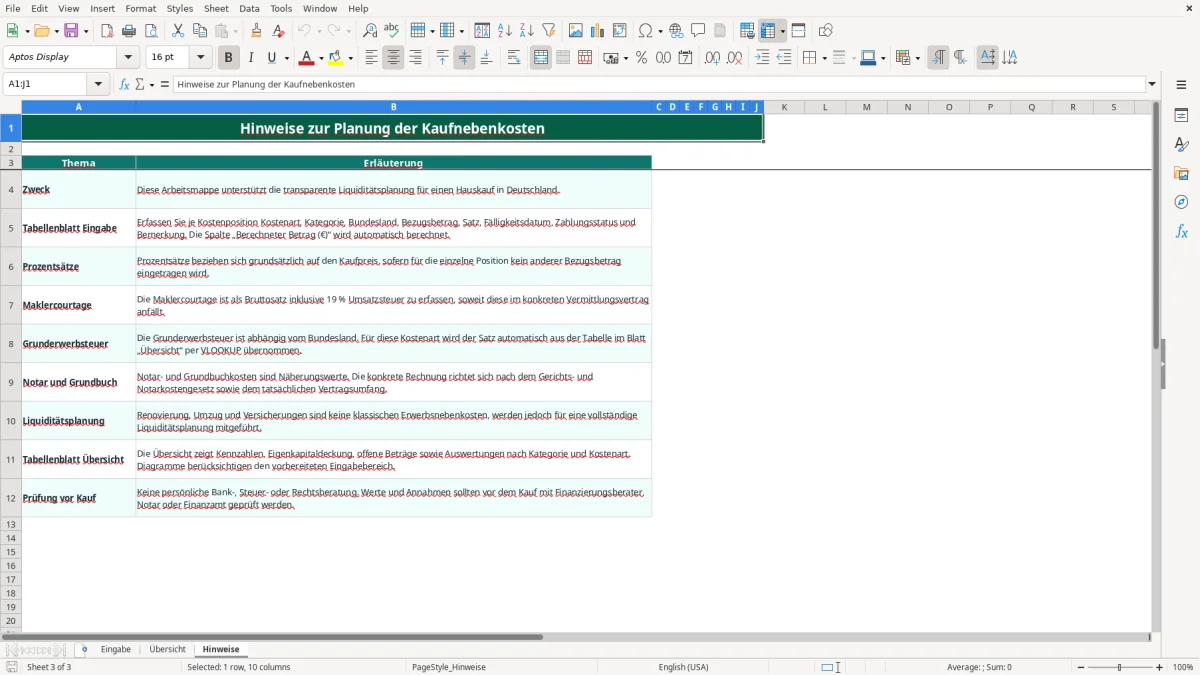
Task: Apply the red font color
Action: (x=306, y=58)
